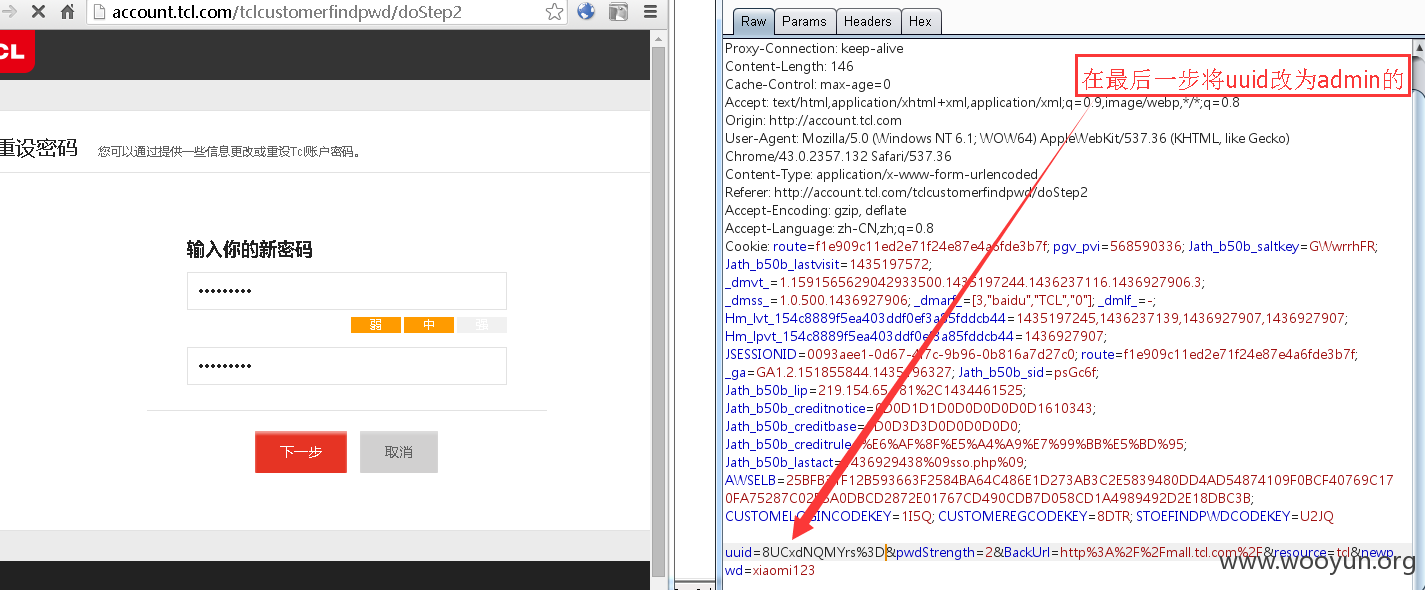Click the Hm_lpvt cookie line
Viewport: 1425px width, 590px height.
[x=915, y=336]
